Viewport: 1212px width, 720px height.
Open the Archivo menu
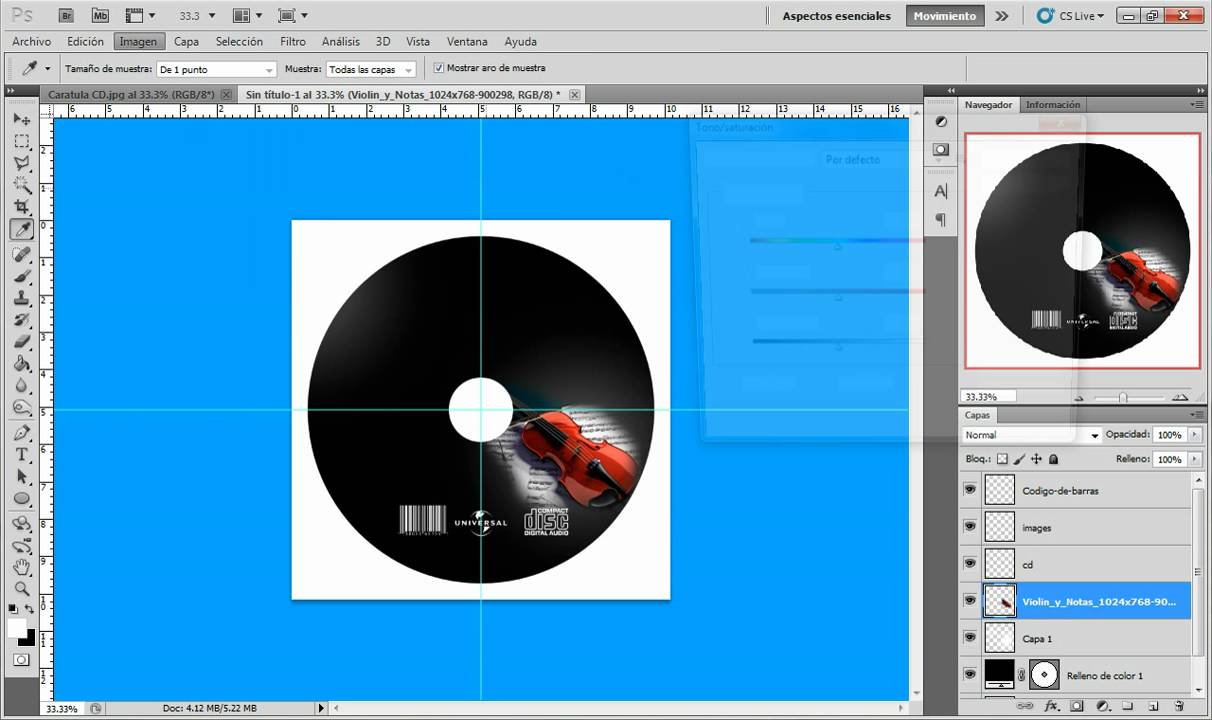[32, 41]
